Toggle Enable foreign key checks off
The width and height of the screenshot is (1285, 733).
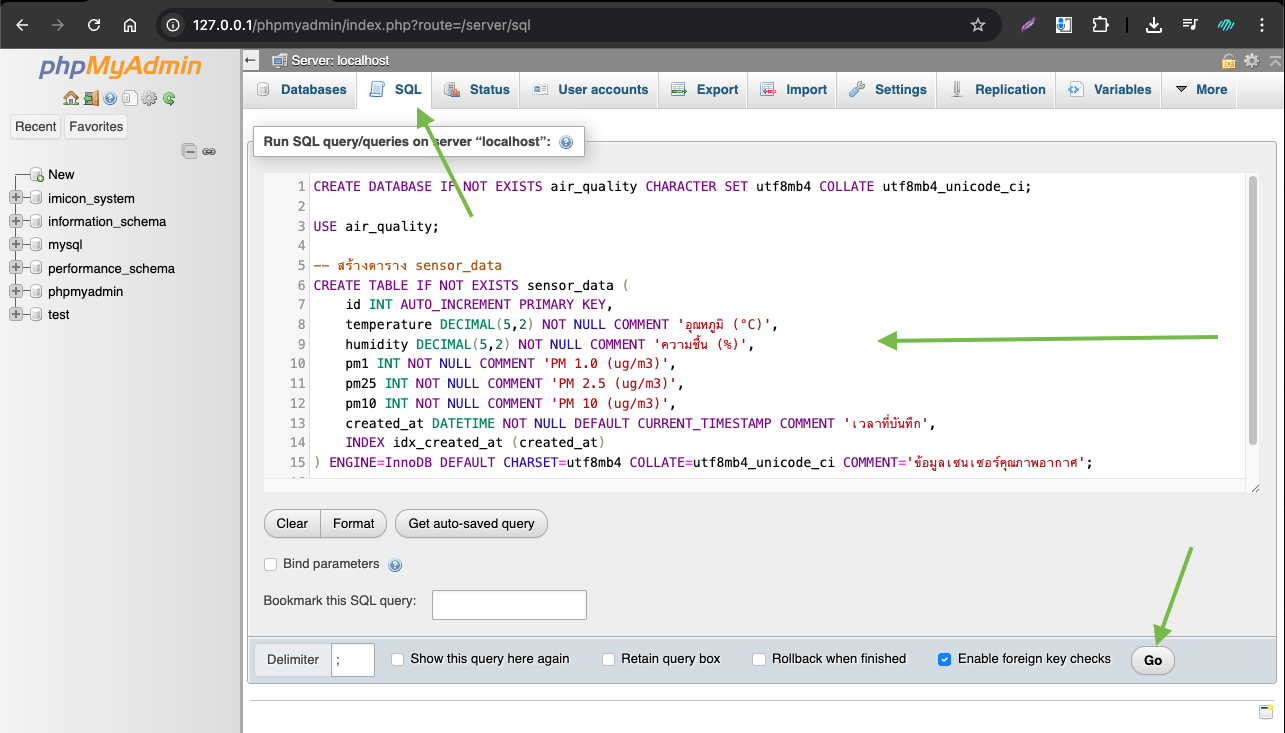tap(945, 659)
